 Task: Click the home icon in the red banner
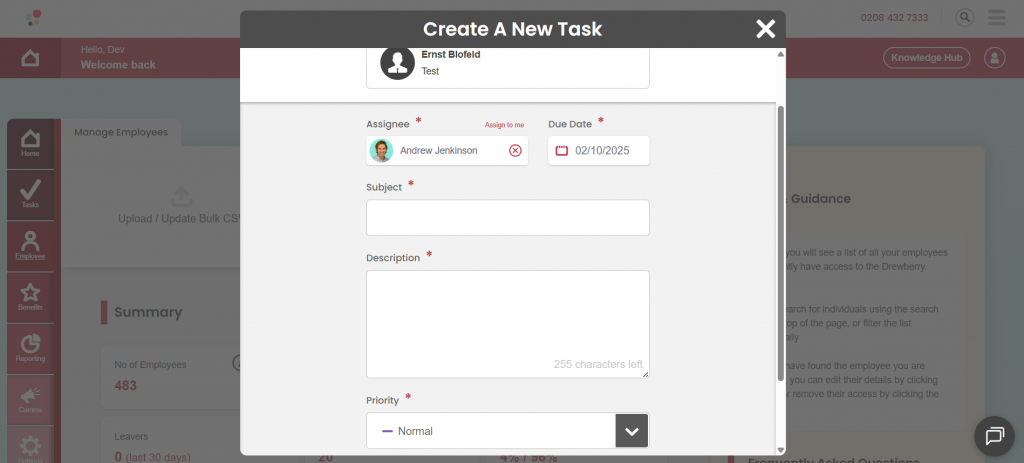[31, 58]
